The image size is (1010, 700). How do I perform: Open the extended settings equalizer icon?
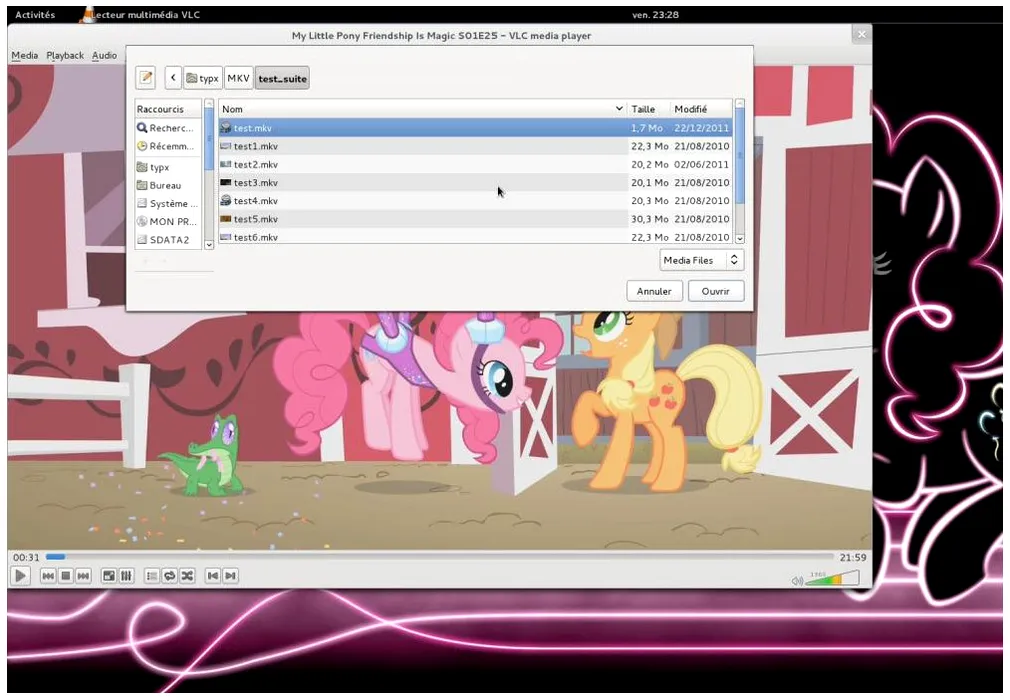click(x=126, y=576)
